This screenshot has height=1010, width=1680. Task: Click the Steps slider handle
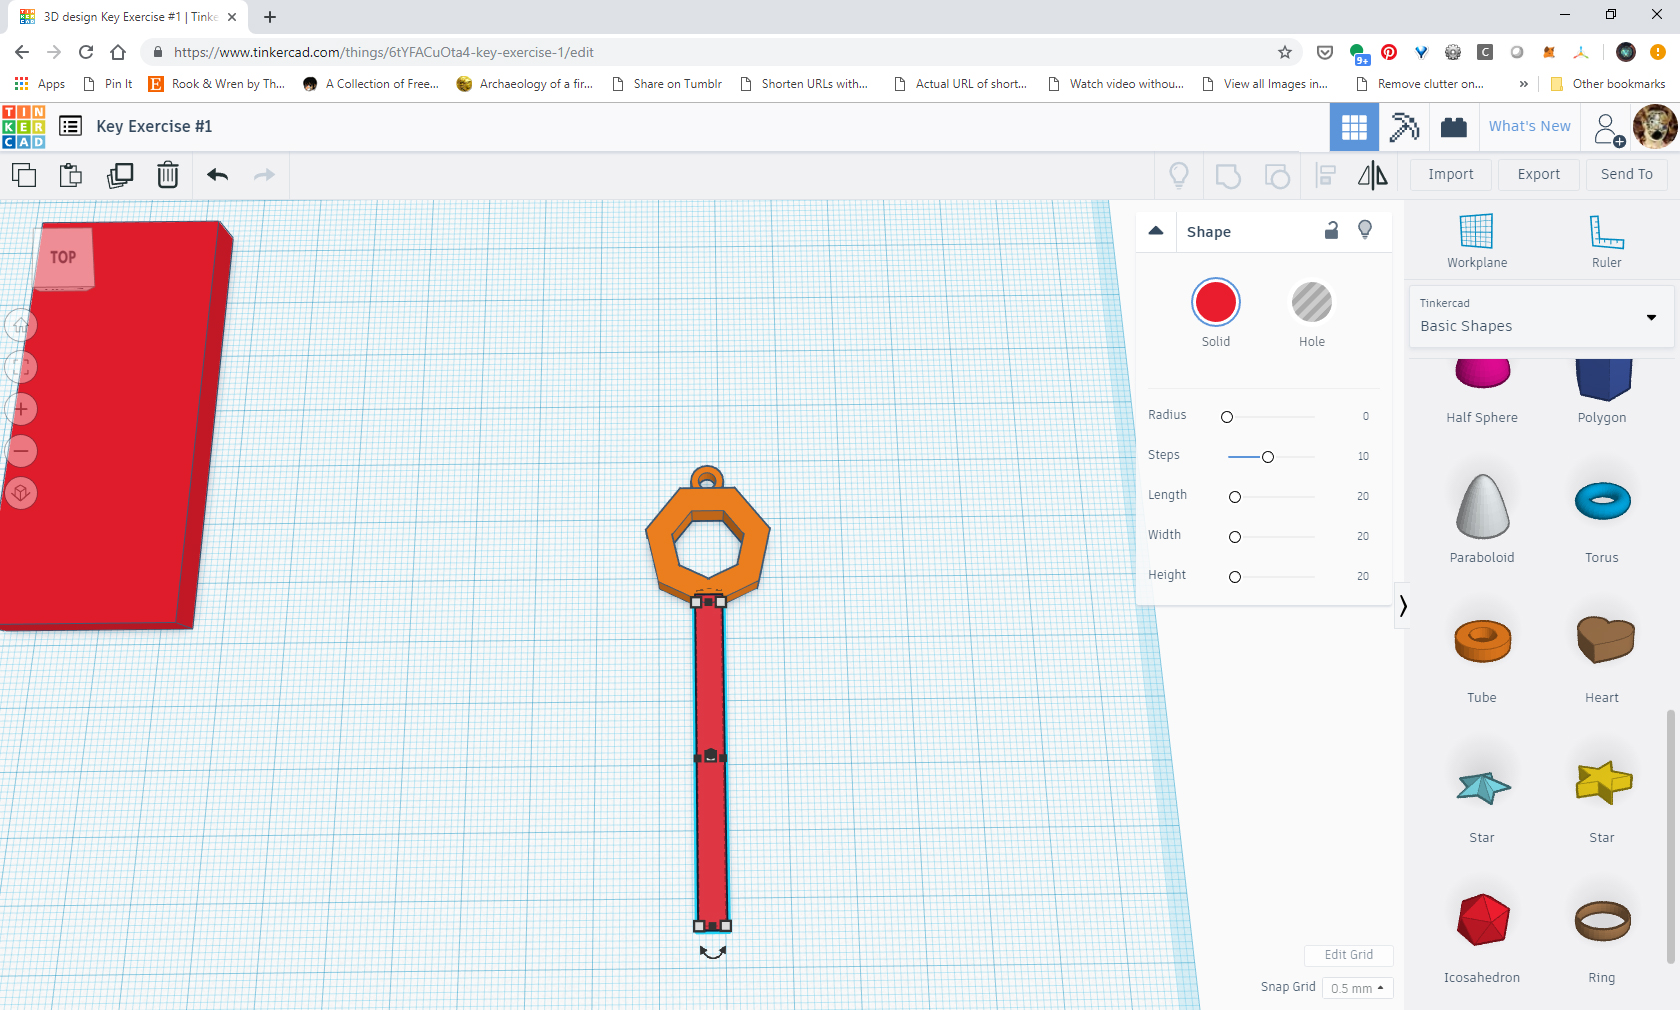coord(1268,457)
